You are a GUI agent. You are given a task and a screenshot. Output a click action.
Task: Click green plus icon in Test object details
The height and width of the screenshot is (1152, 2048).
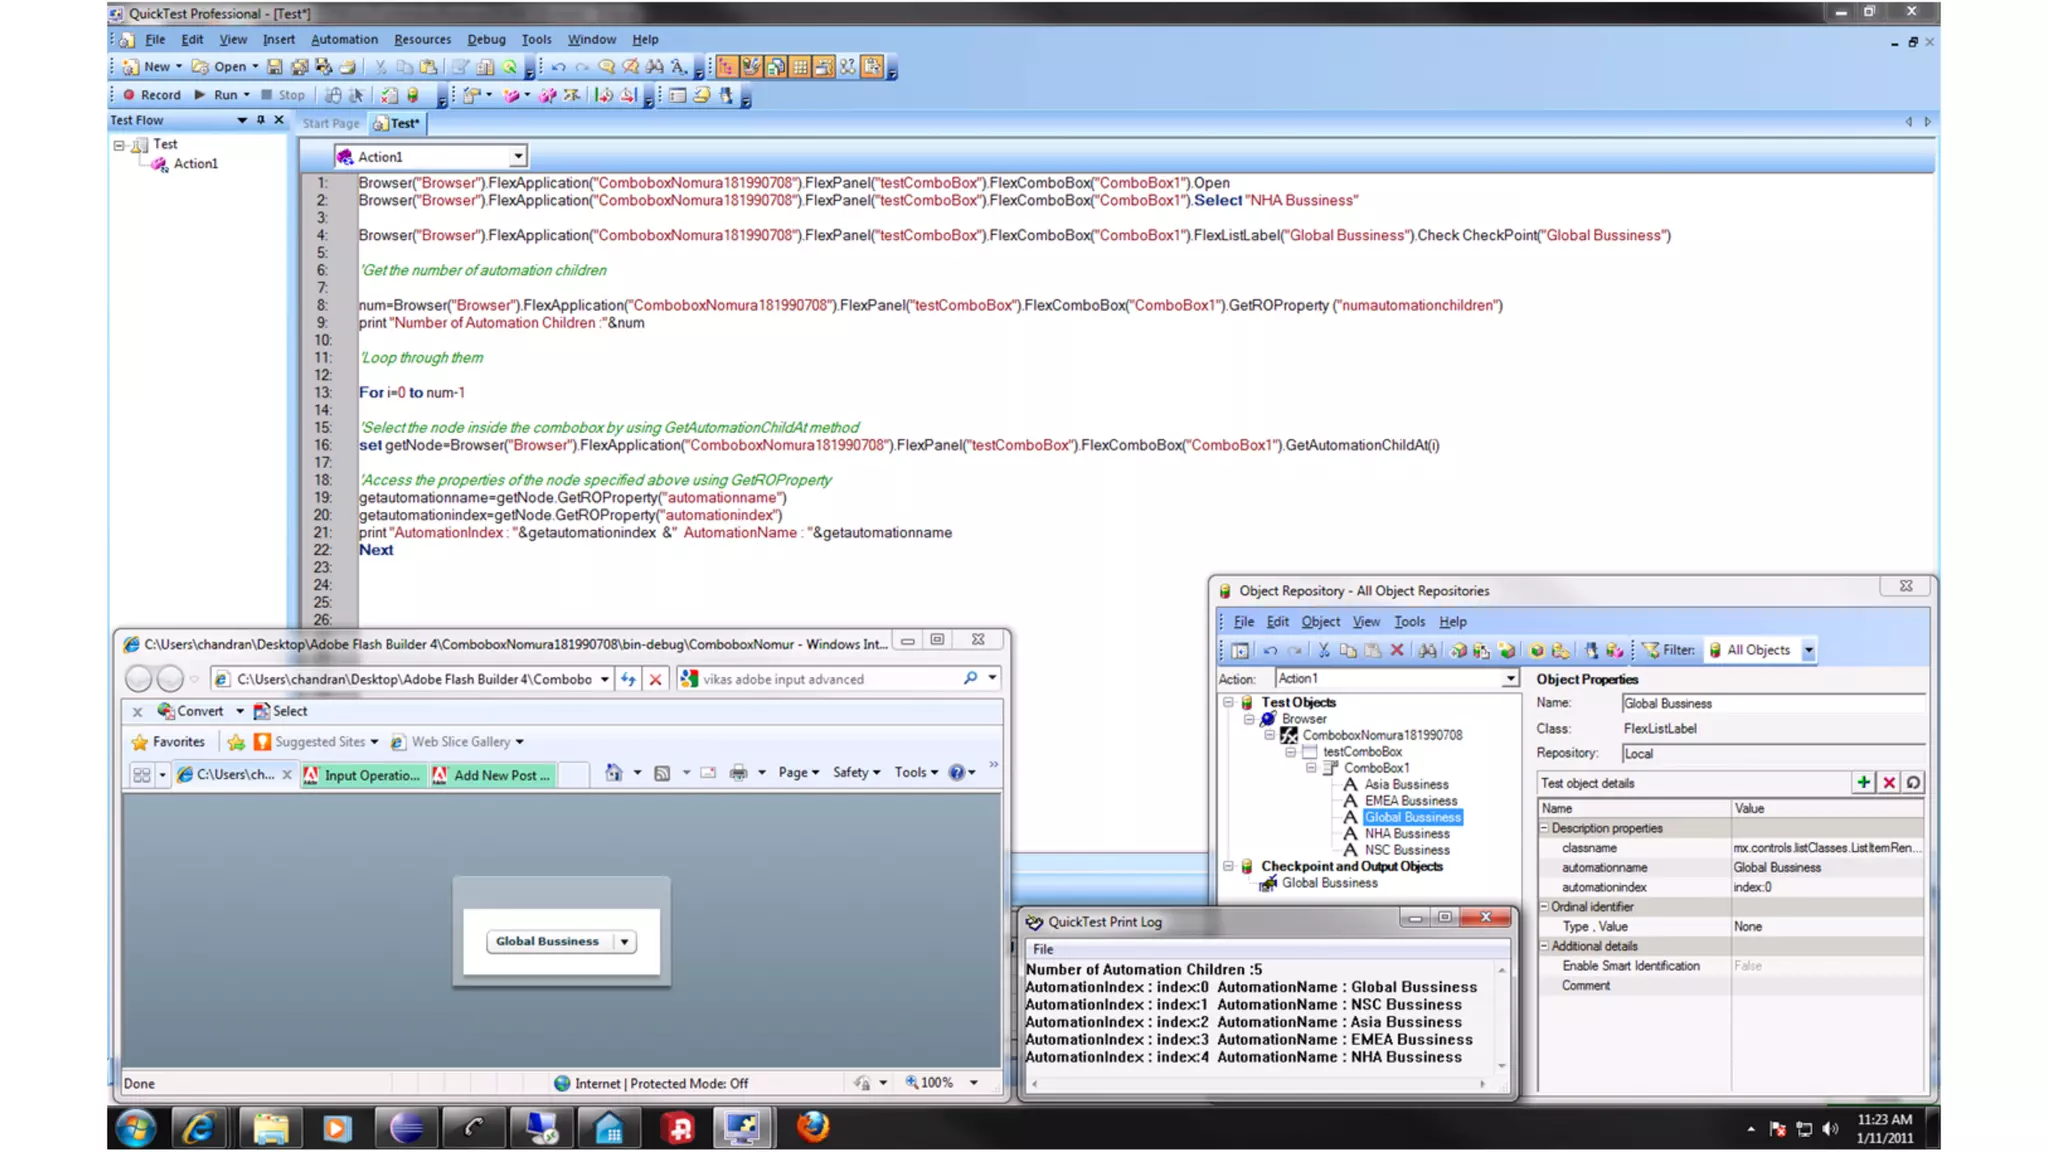[1863, 783]
